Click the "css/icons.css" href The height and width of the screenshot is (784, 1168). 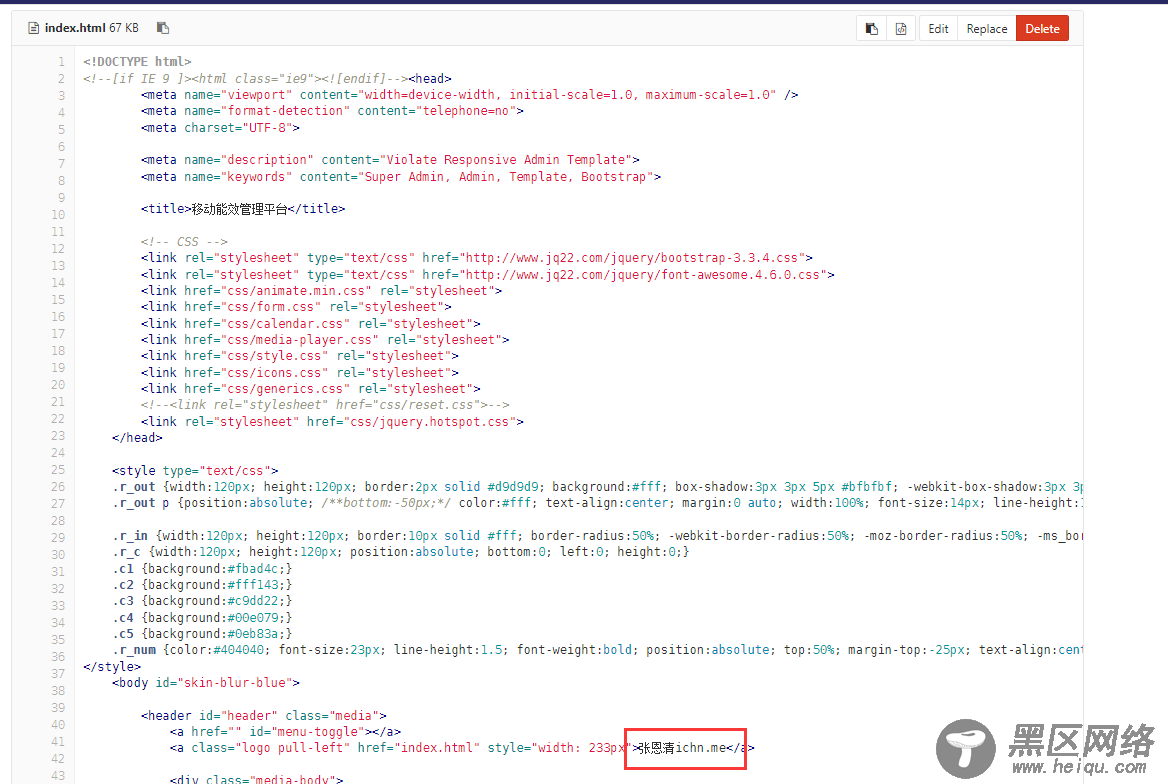pyautogui.click(x=274, y=373)
